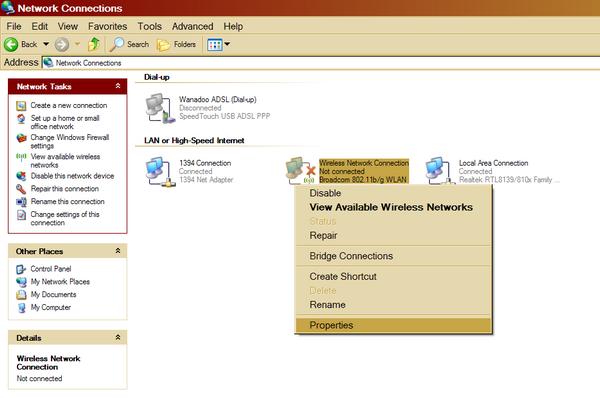This screenshot has width=600, height=398.
Task: Click the My Documents folder icon
Action: coord(21,295)
